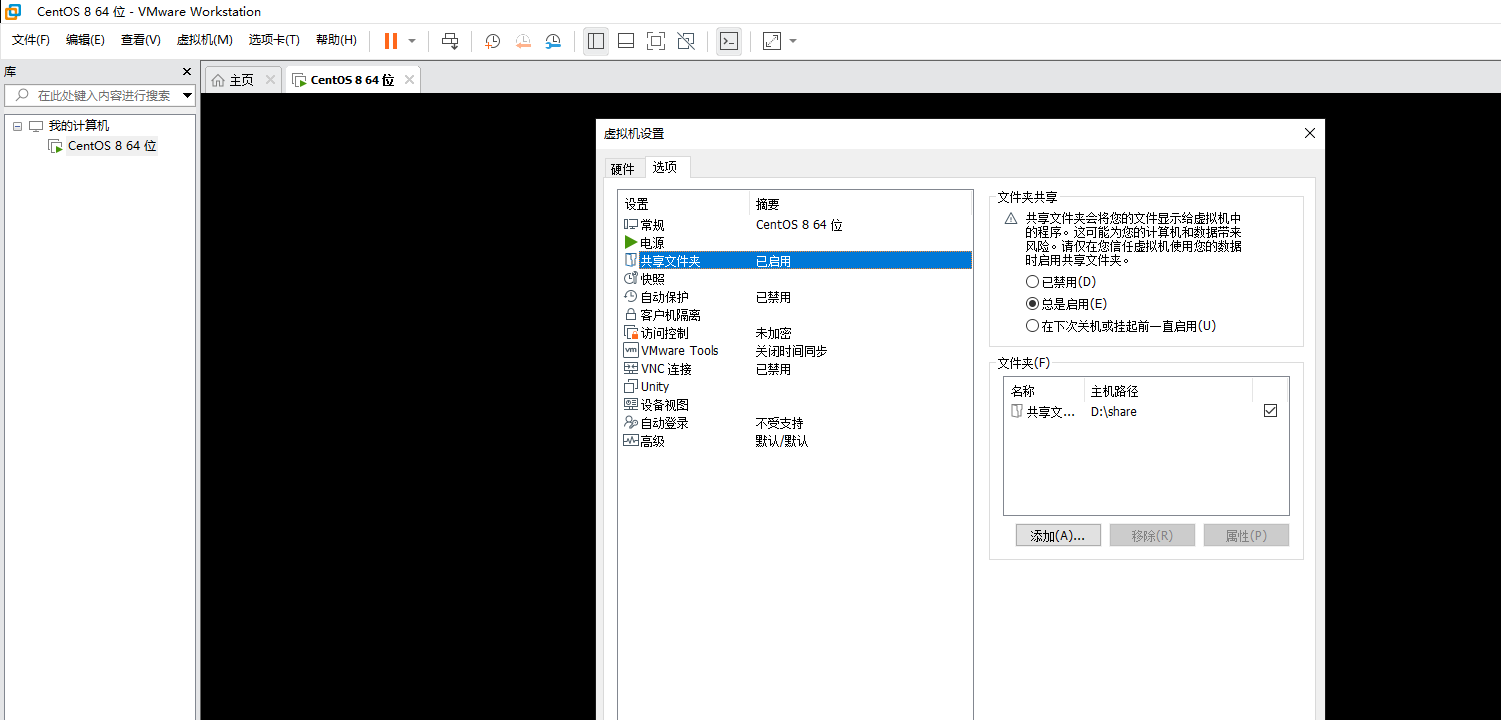Close the 虚拟机设置 dialog
This screenshot has width=1501, height=720.
tap(1310, 133)
